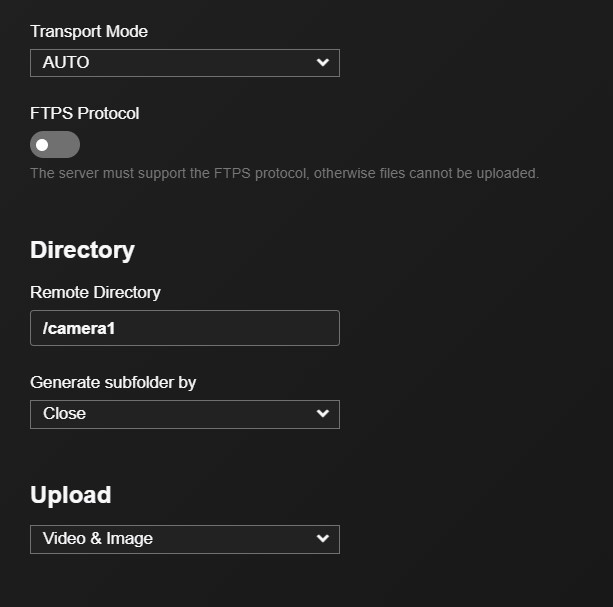Click the Transport Mode label
Screen dimensions: 613x607
click(89, 32)
